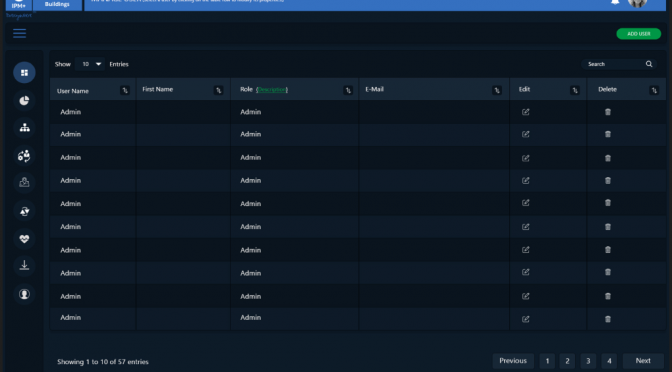Click sort icon in Edit column header

(x=575, y=90)
